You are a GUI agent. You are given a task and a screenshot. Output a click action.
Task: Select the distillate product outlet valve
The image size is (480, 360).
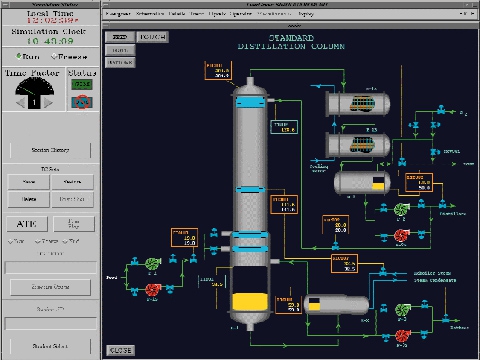click(x=442, y=204)
